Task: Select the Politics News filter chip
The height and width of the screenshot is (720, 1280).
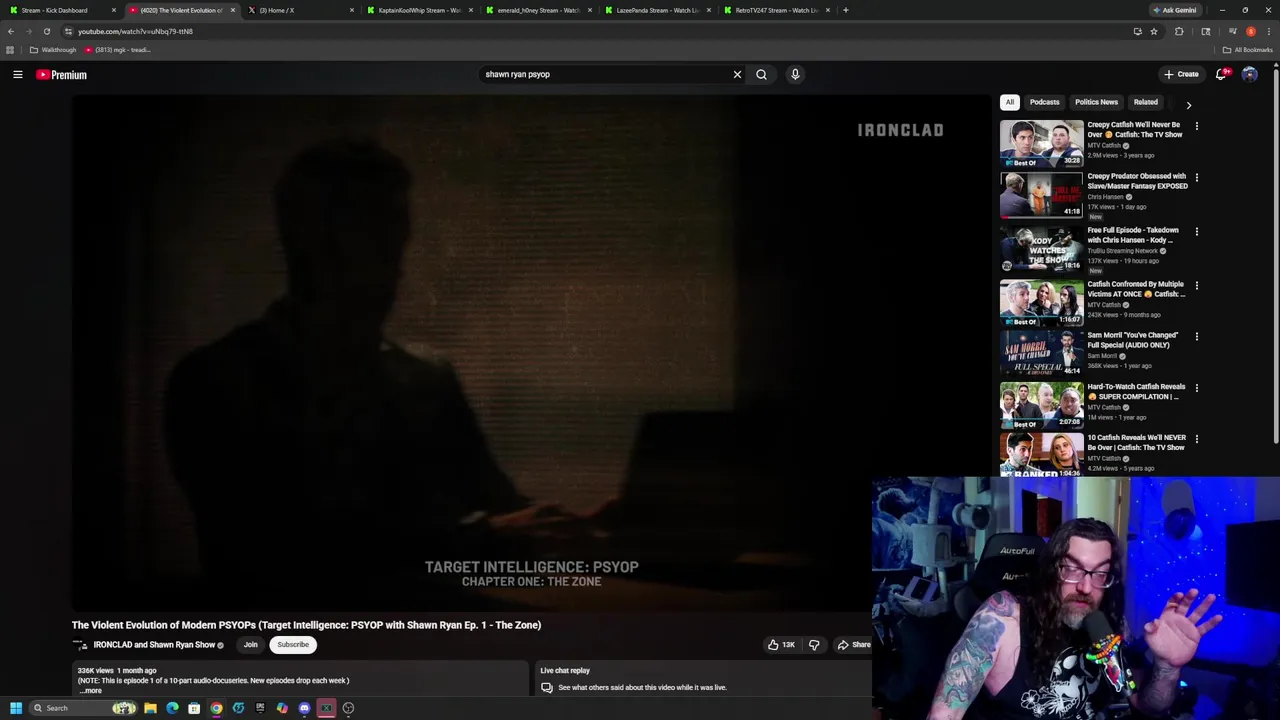Action: click(1096, 102)
